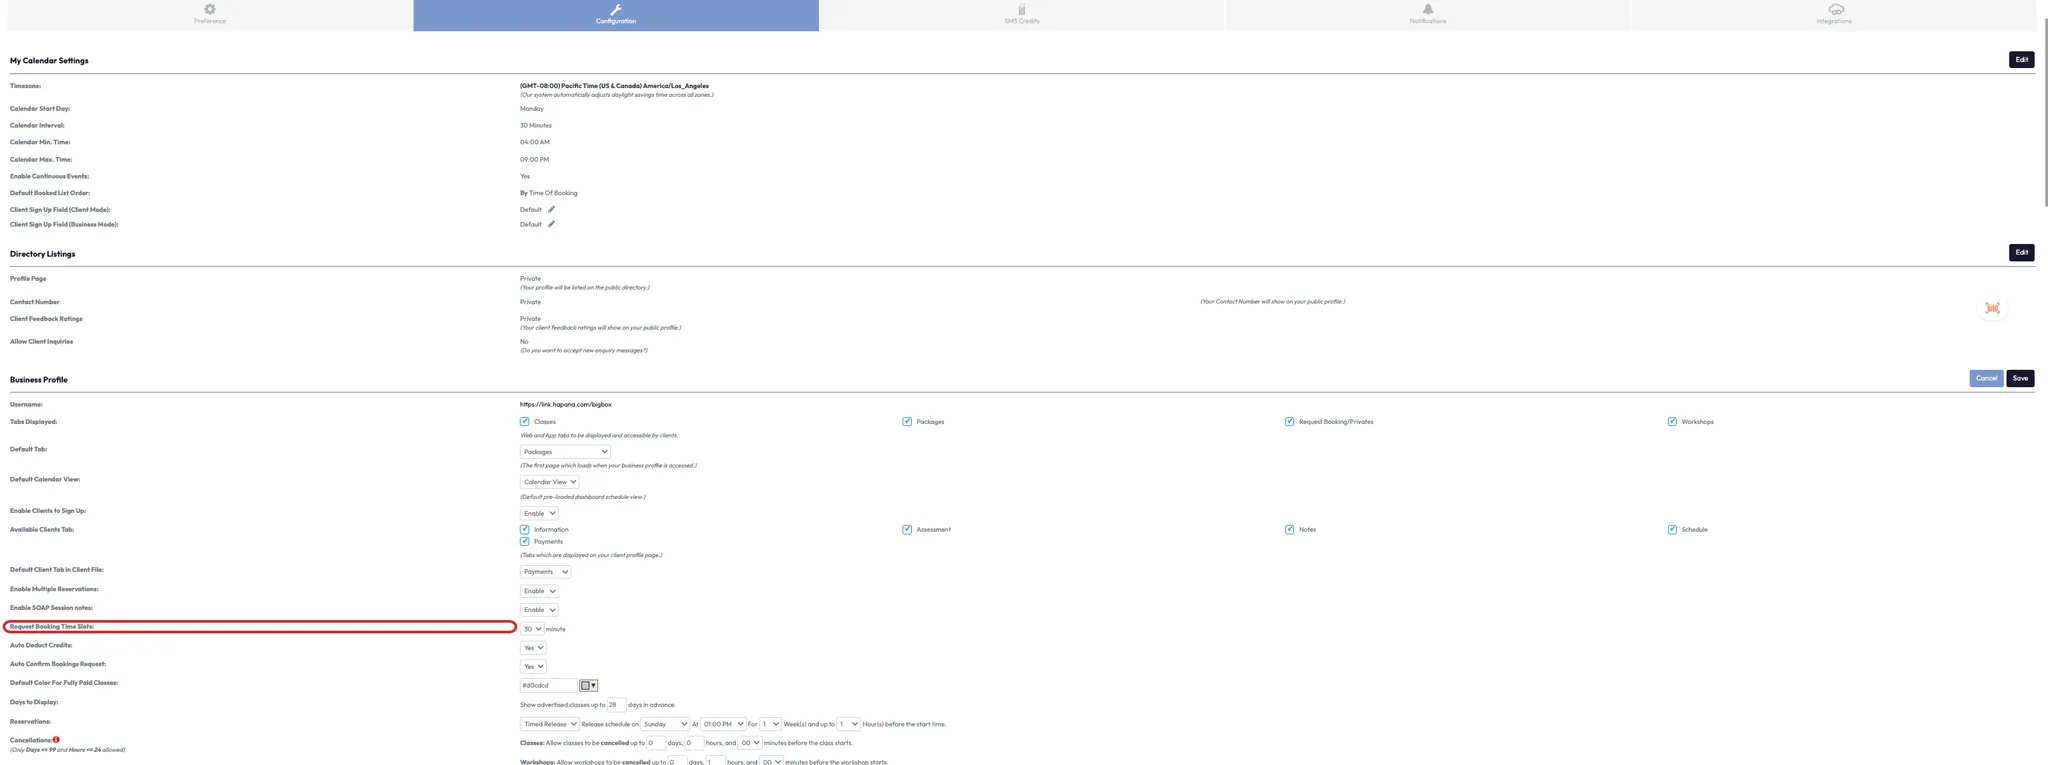The width and height of the screenshot is (2048, 765).
Task: Uncheck the Classes tab checkbox
Action: (x=525, y=422)
